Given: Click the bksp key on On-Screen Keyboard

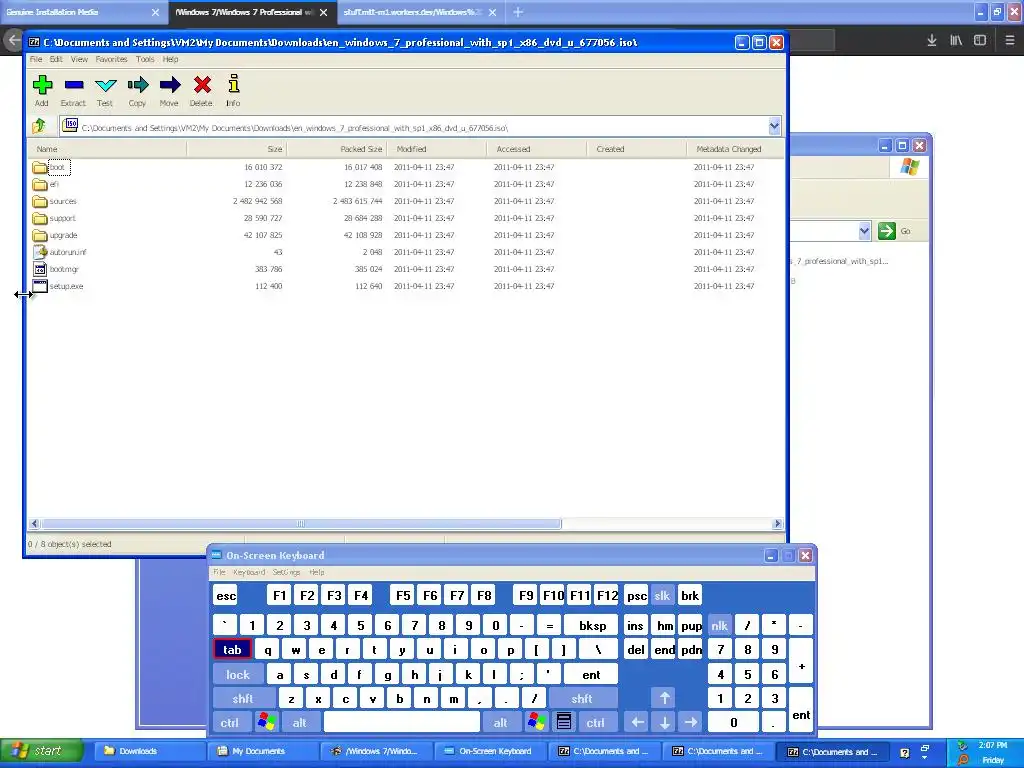Looking at the screenshot, I should tap(592, 626).
